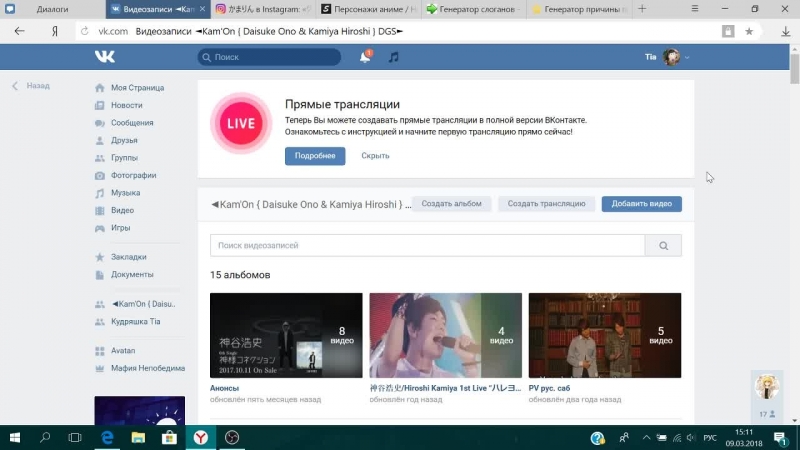Click the Yandex Я home button
This screenshot has height=450, width=800.
tap(55, 32)
